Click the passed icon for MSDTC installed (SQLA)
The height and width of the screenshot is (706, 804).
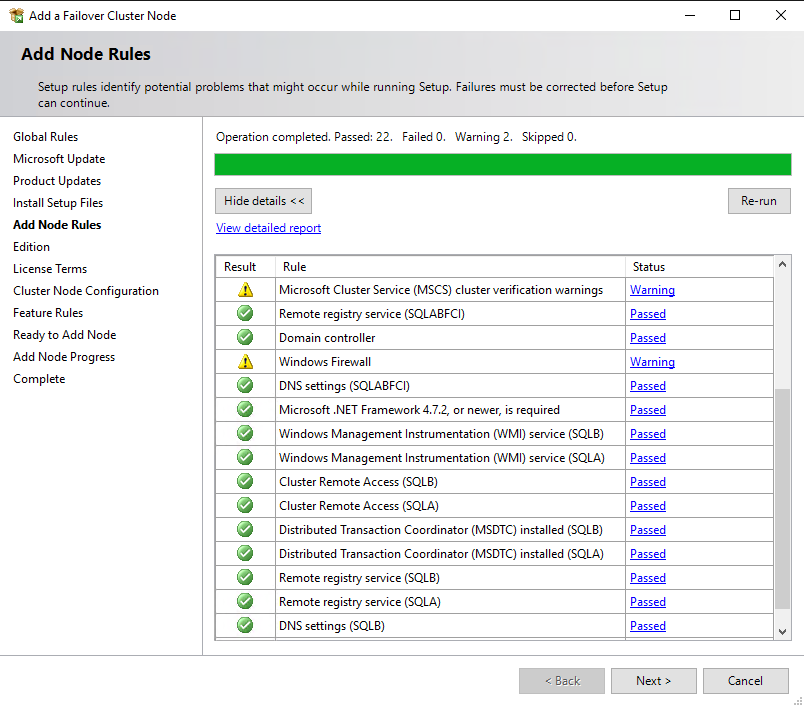coord(245,553)
